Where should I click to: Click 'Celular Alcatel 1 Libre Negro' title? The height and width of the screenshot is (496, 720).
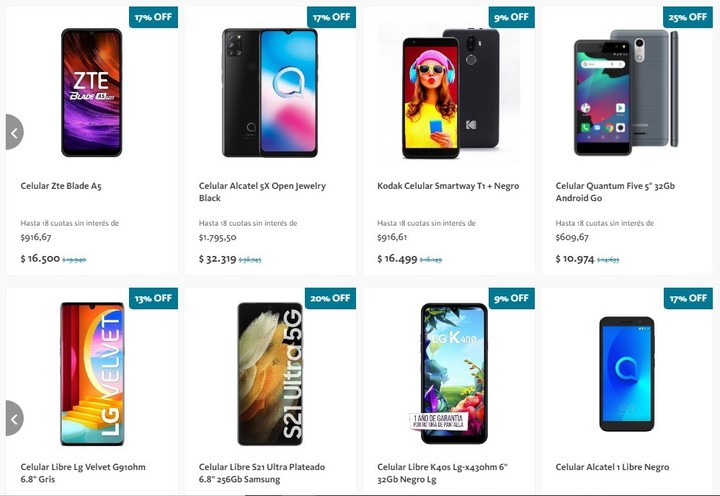tap(612, 467)
